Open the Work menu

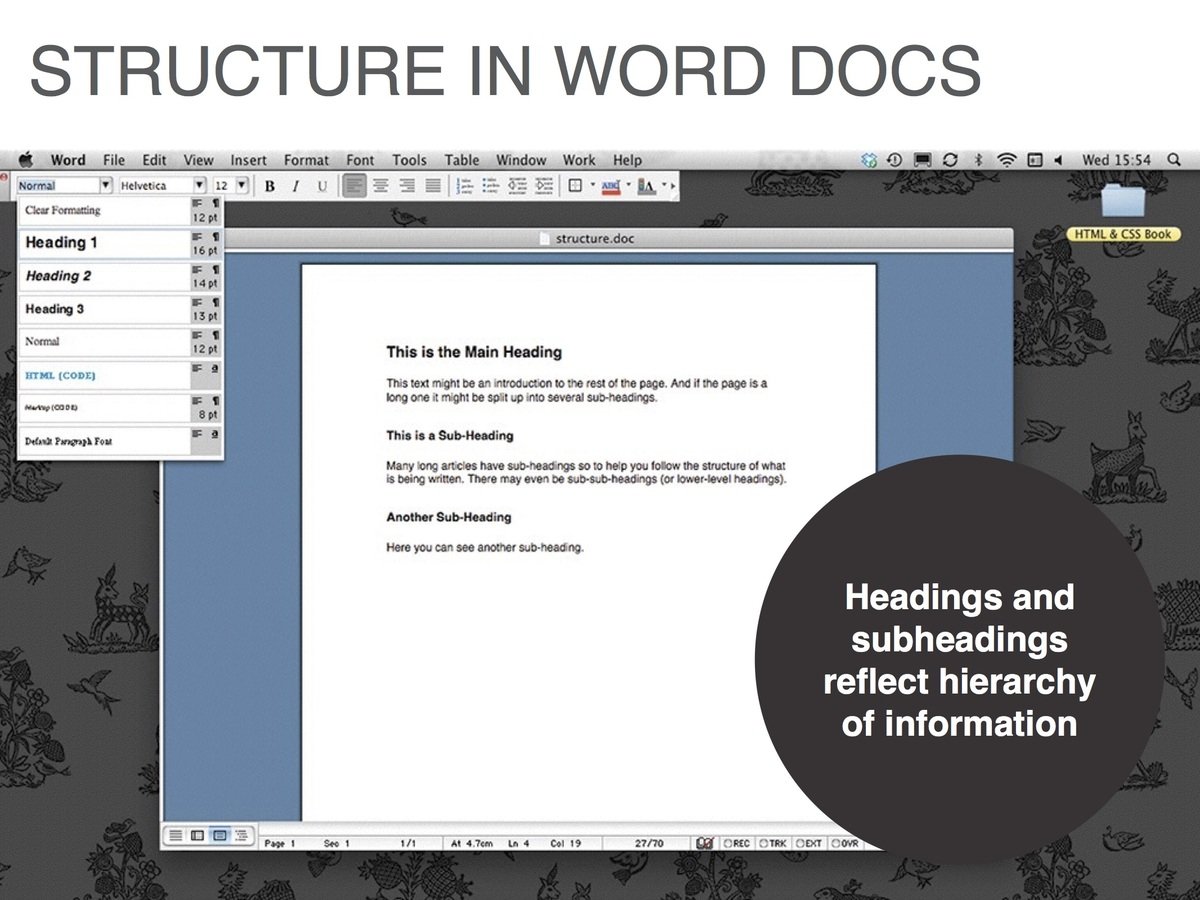578,160
